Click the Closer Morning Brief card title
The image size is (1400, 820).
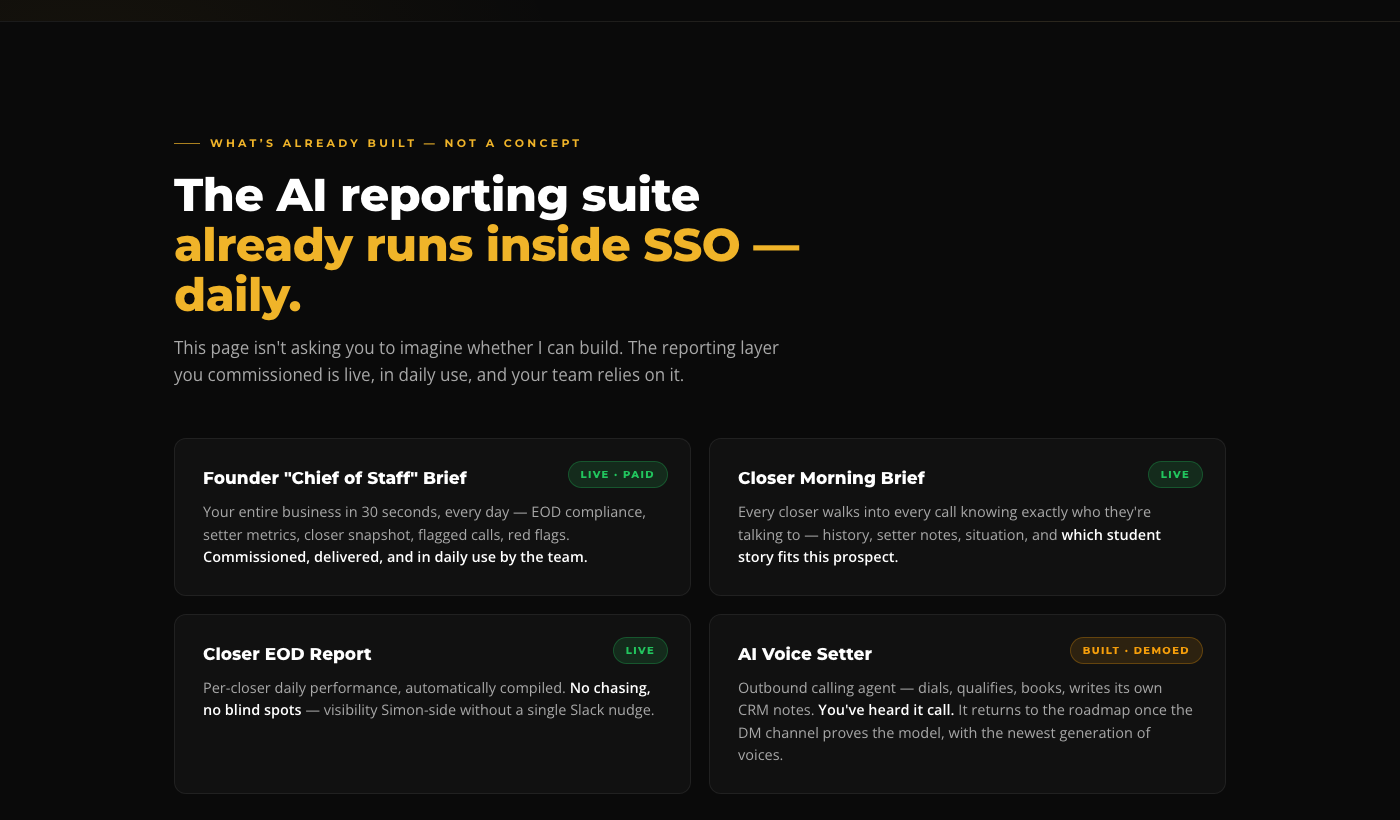[x=831, y=478]
